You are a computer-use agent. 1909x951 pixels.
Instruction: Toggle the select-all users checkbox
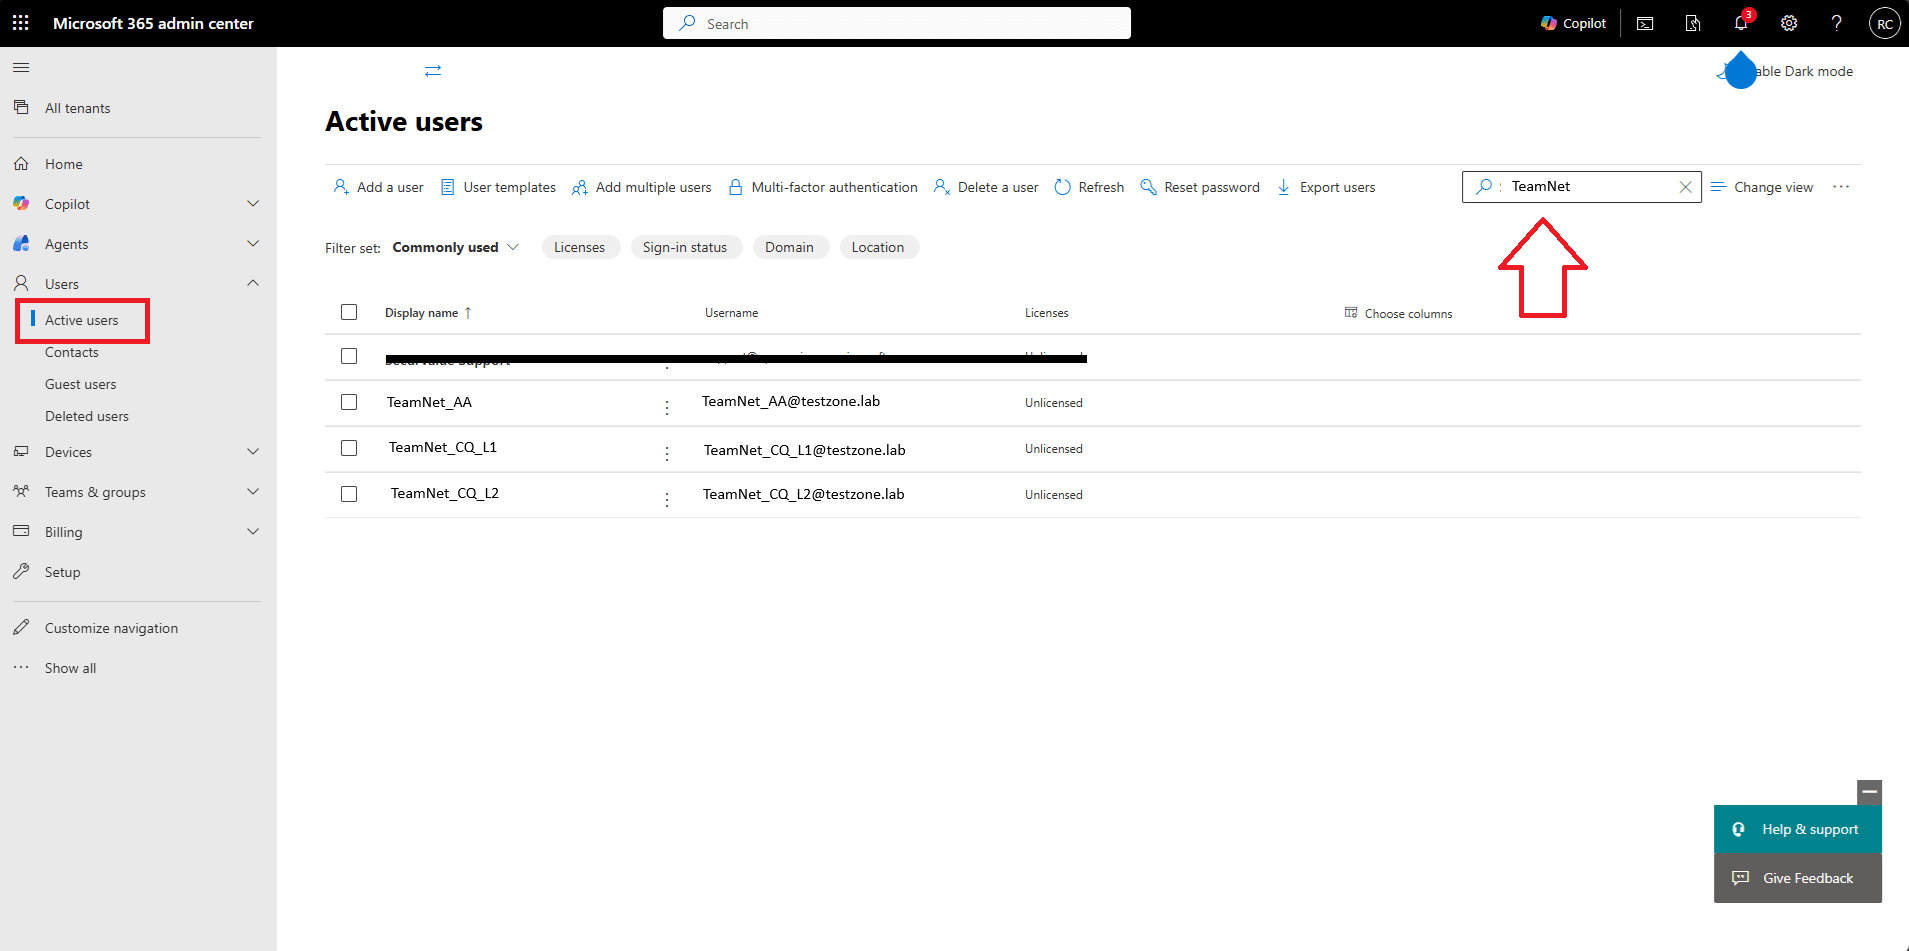point(349,312)
